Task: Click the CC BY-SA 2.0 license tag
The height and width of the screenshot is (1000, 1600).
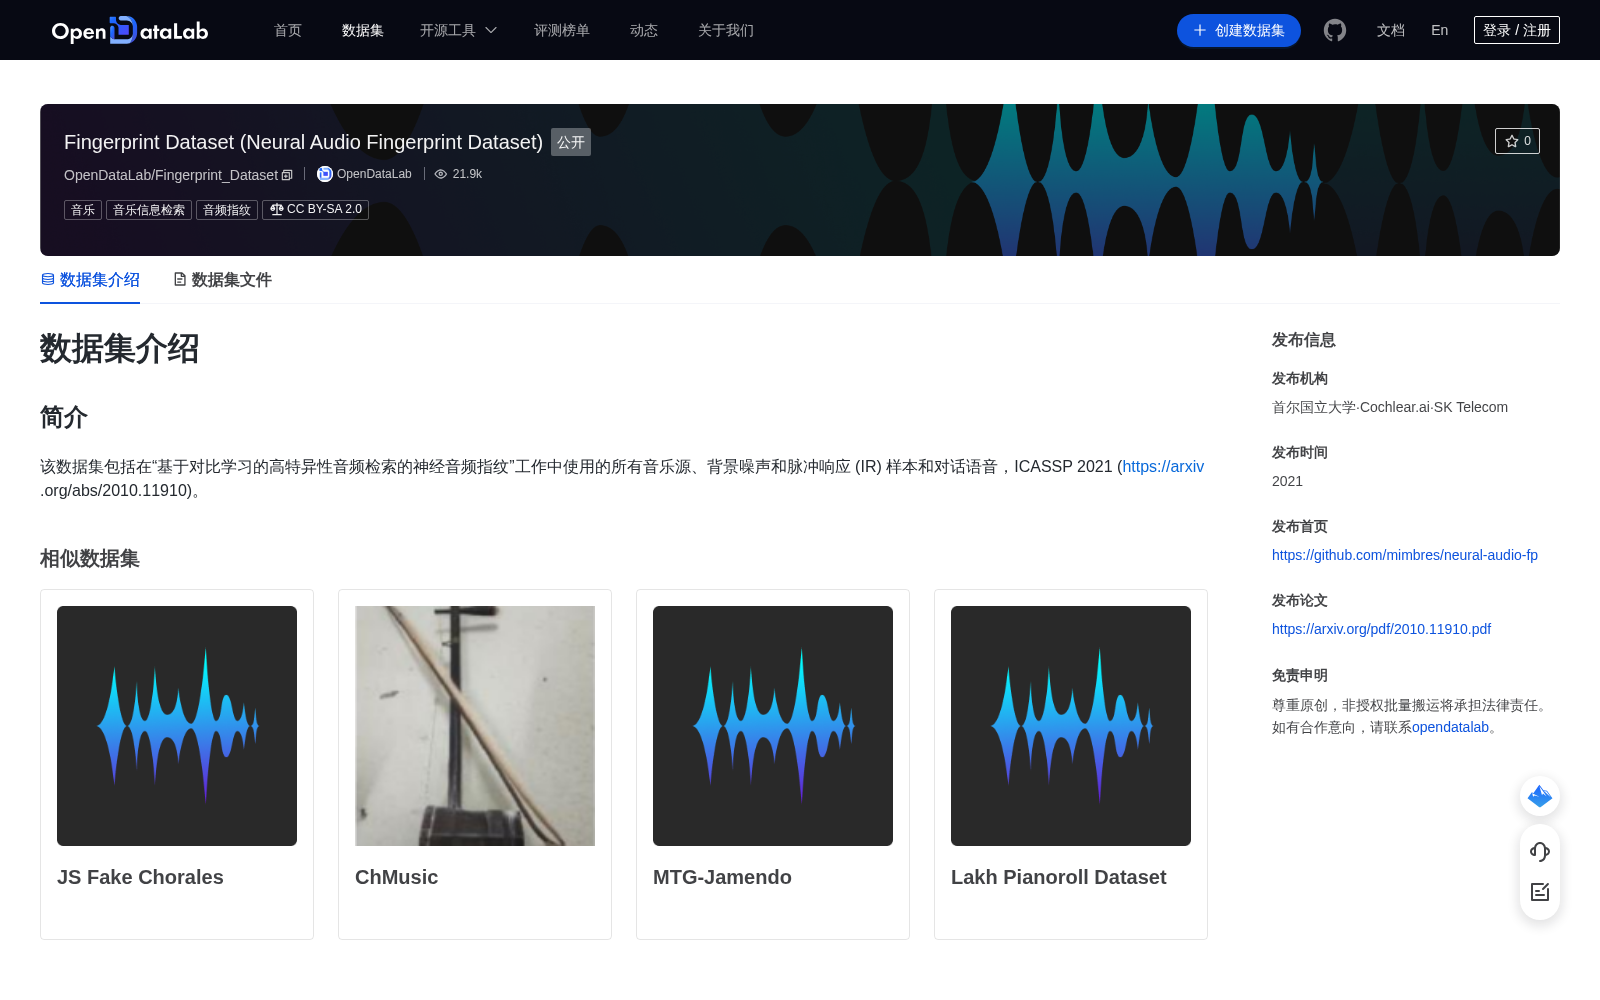Action: [315, 209]
